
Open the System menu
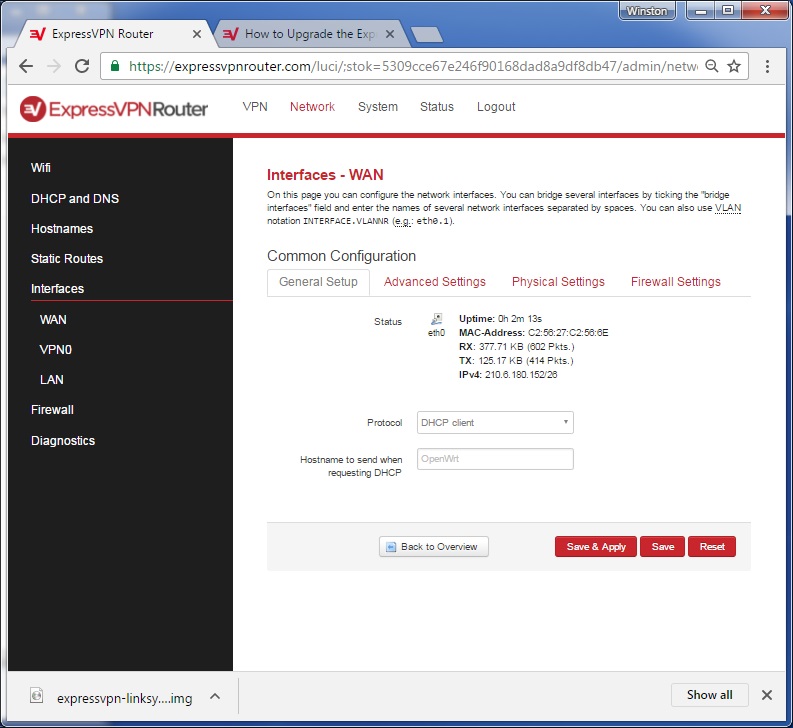[378, 107]
